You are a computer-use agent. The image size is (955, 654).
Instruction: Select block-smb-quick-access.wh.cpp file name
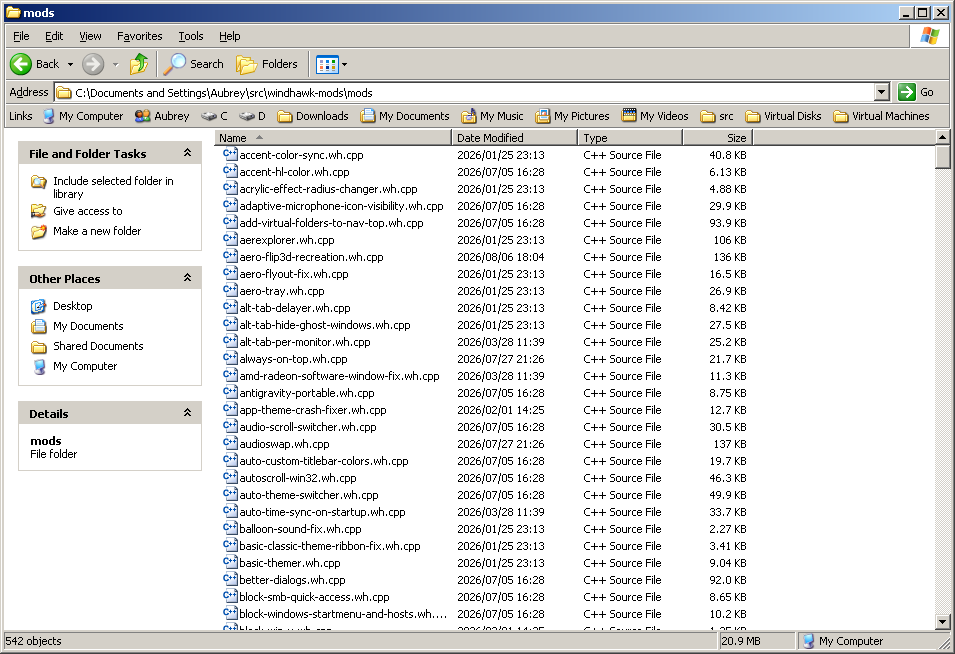[314, 597]
